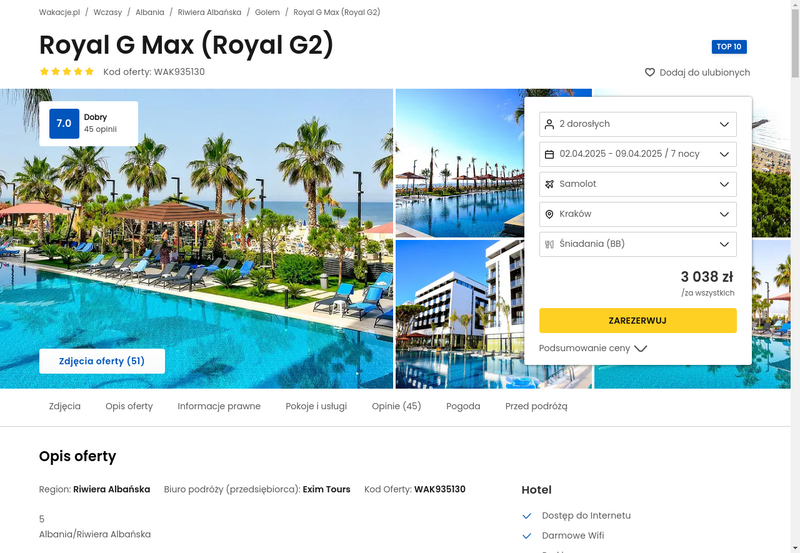The image size is (800, 553).
Task: Follow the Riwiera Albańska breadcrumb link
Action: point(209,12)
